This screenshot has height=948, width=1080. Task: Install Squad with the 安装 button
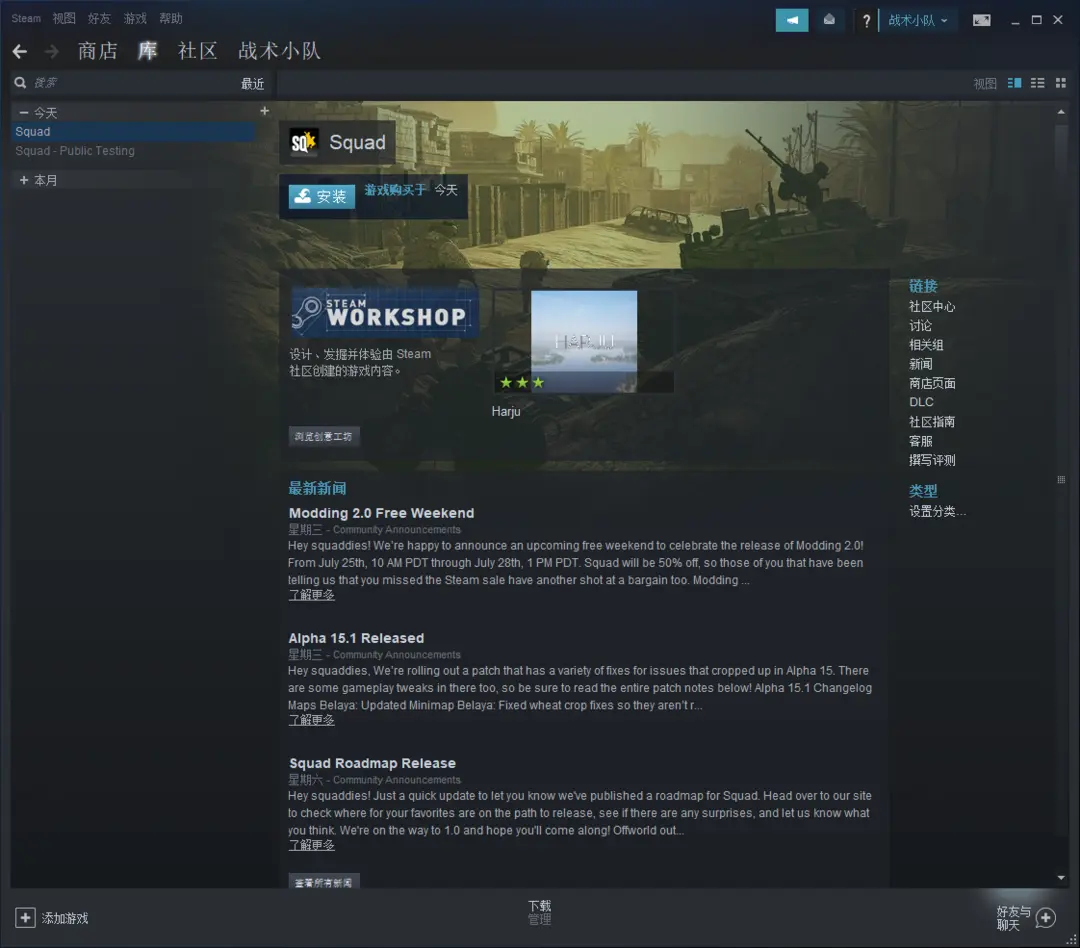coord(322,196)
